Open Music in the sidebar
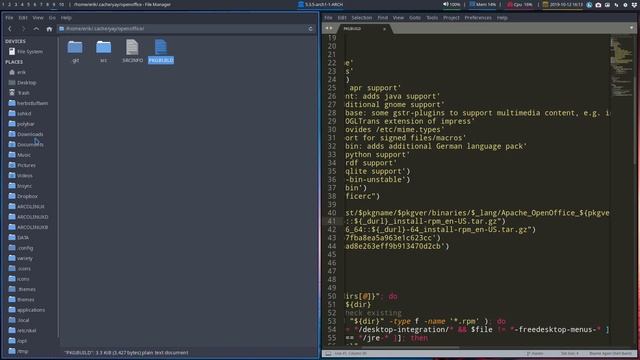 (20, 155)
